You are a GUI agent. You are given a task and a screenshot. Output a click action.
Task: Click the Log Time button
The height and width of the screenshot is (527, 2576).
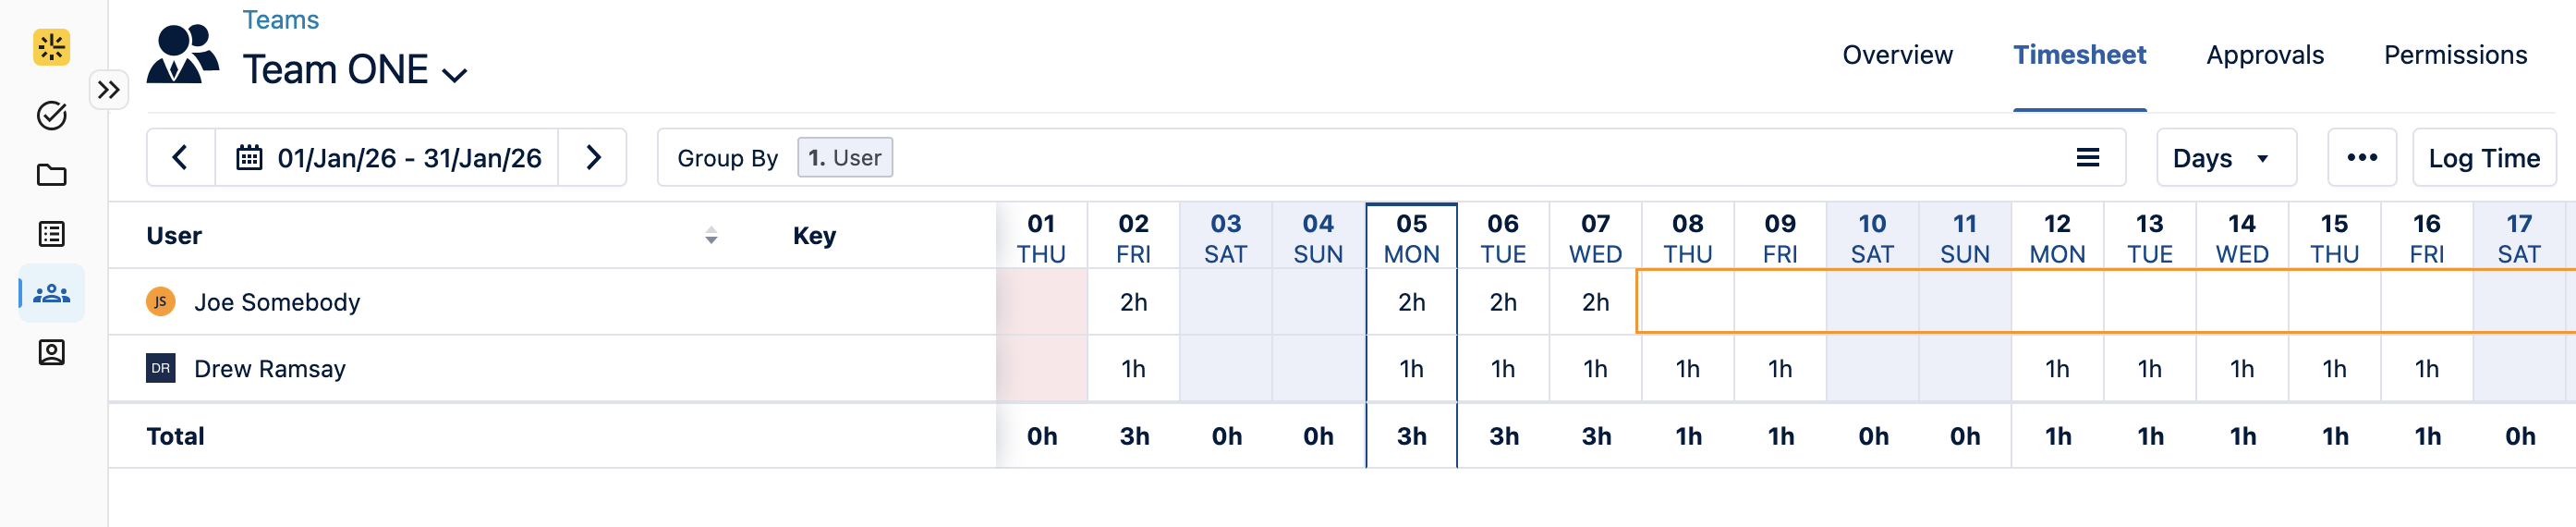pyautogui.click(x=2483, y=157)
